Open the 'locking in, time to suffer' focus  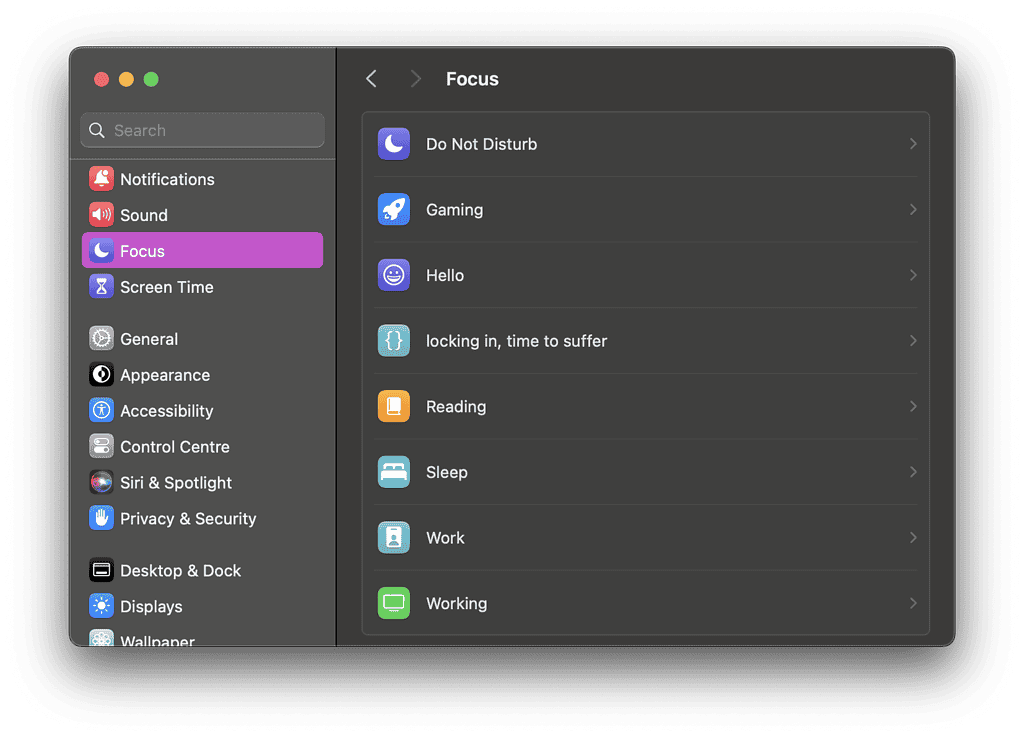click(x=516, y=341)
